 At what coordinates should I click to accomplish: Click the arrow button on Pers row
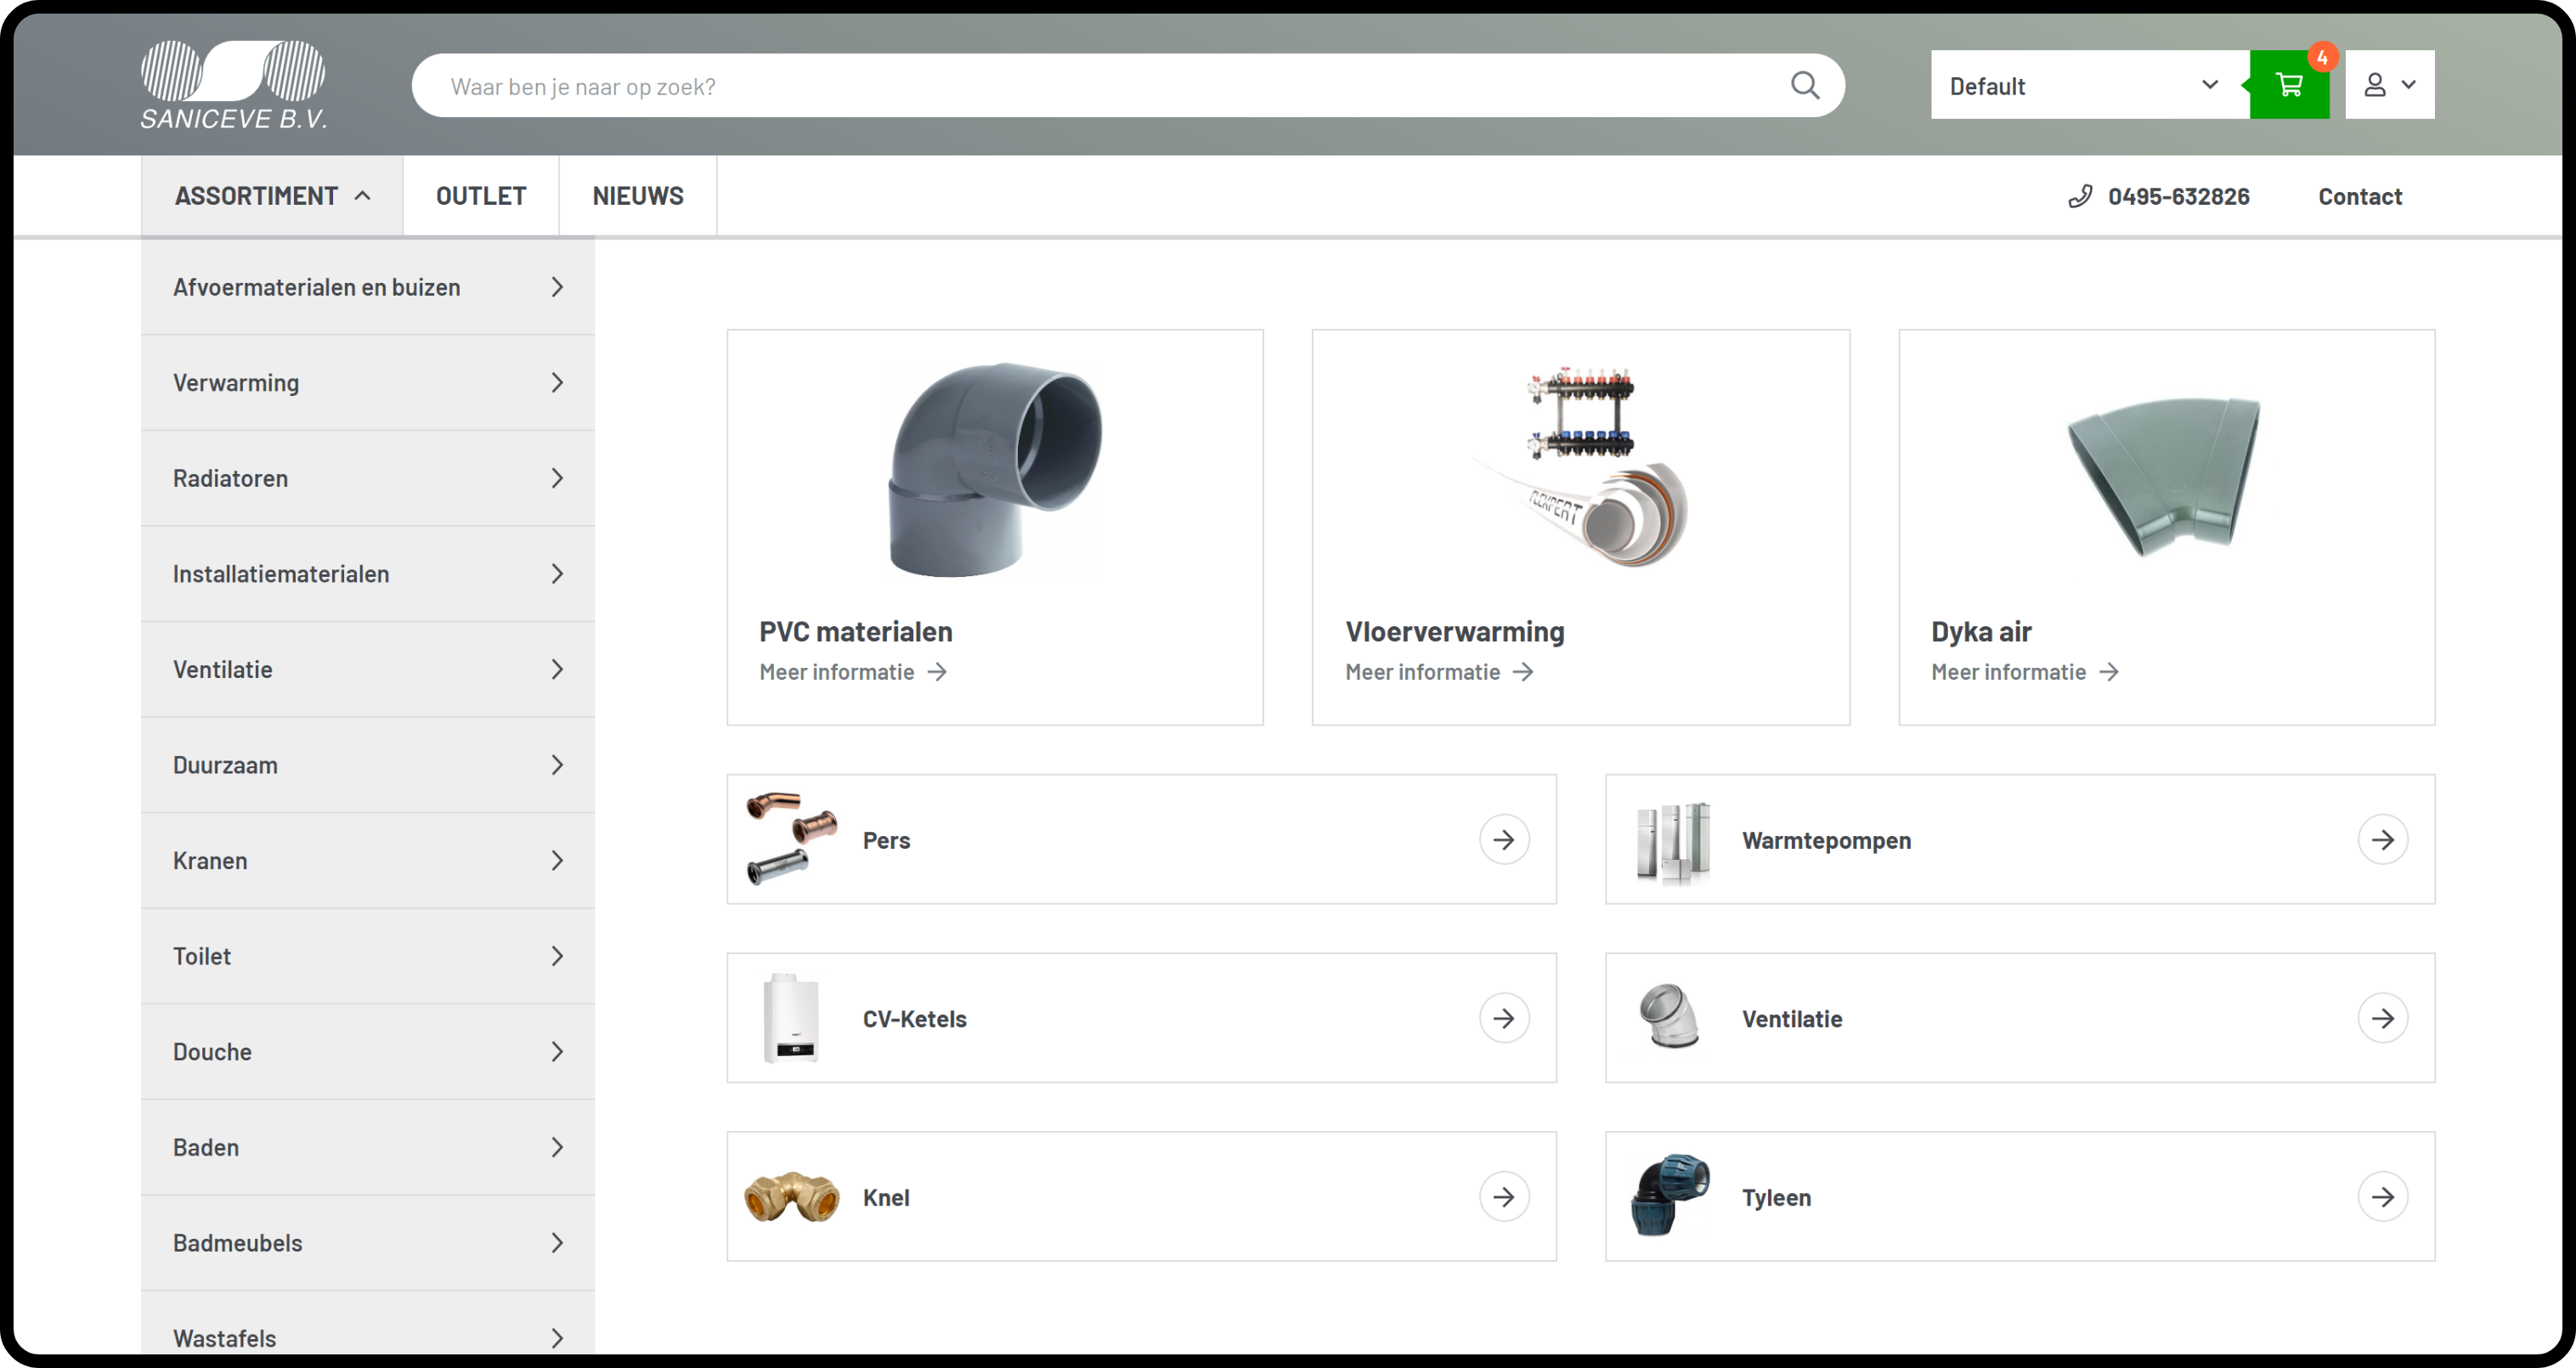pyautogui.click(x=1503, y=839)
